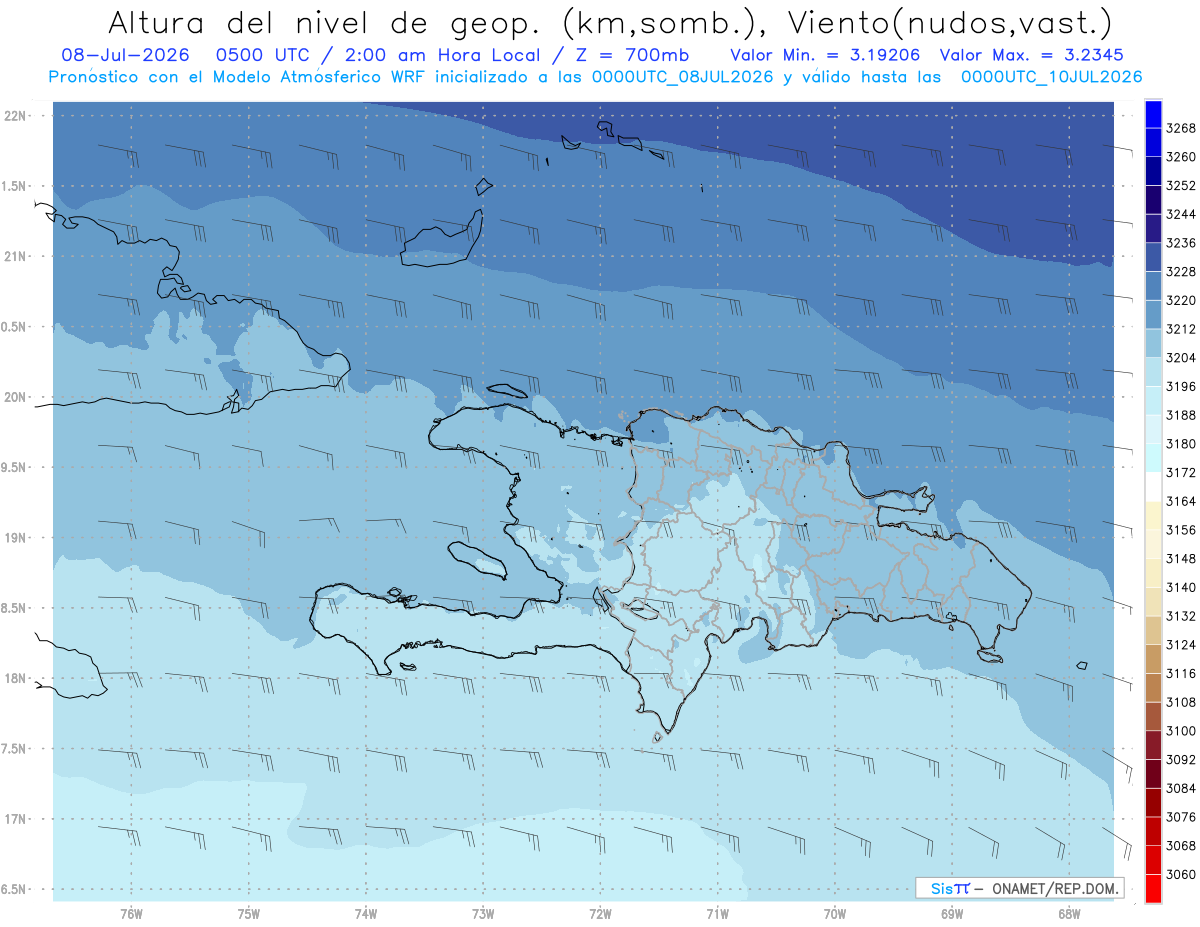Click the '21N' latitude label

14,256
